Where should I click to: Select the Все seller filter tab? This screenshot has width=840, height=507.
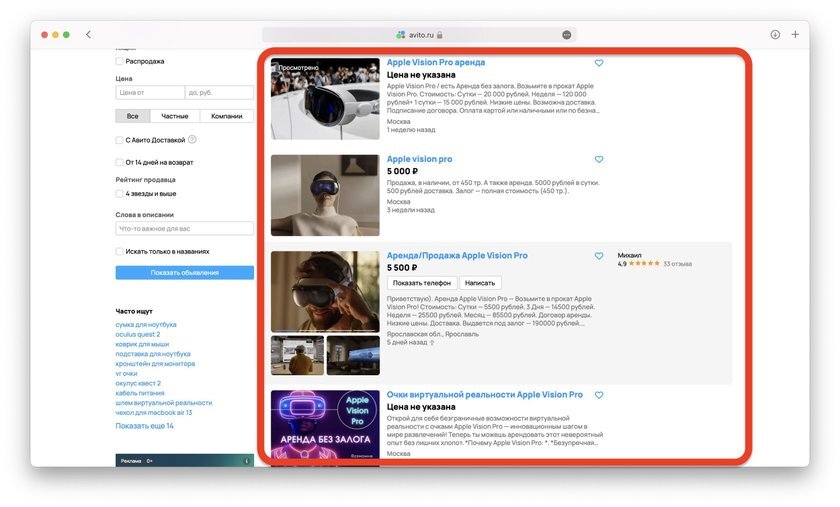(132, 116)
